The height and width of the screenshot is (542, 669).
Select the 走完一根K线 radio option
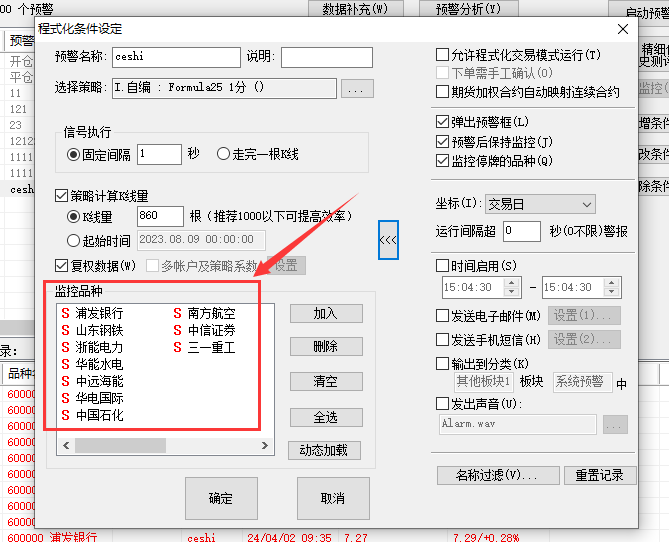coord(223,154)
